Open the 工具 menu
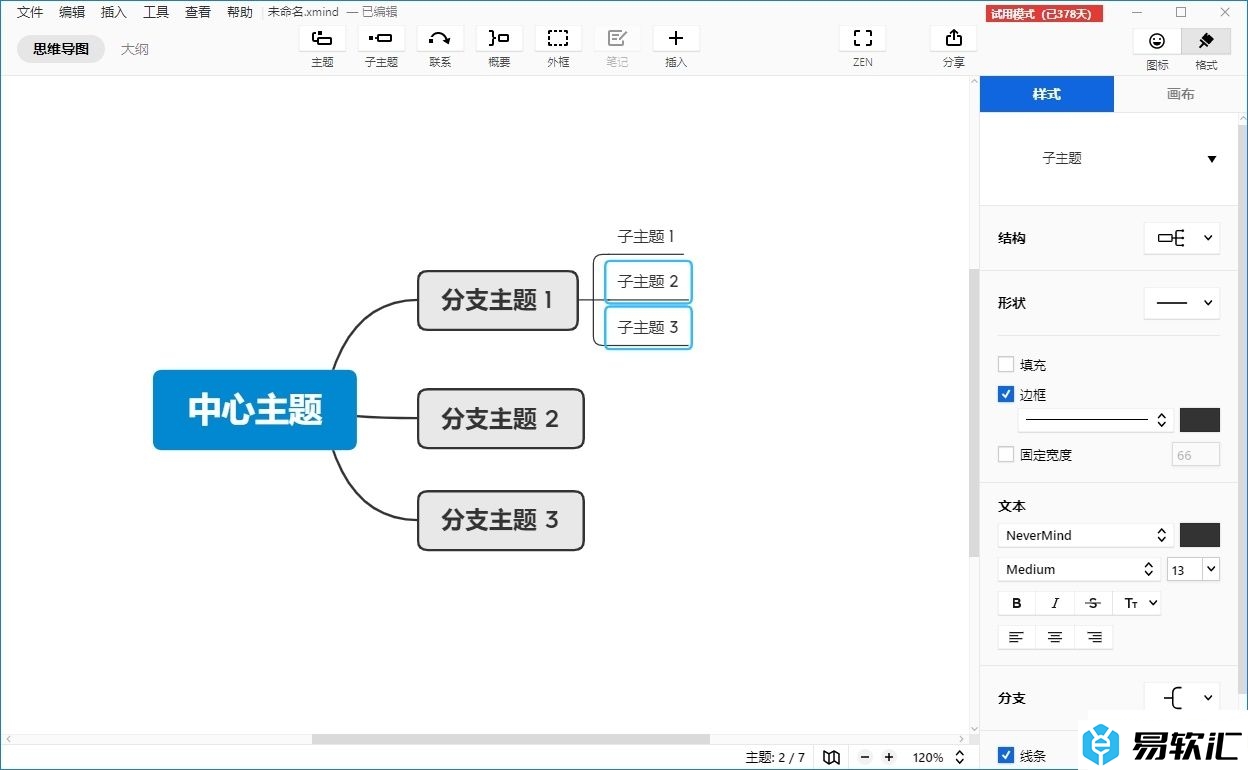This screenshot has width=1248, height=770. (156, 12)
